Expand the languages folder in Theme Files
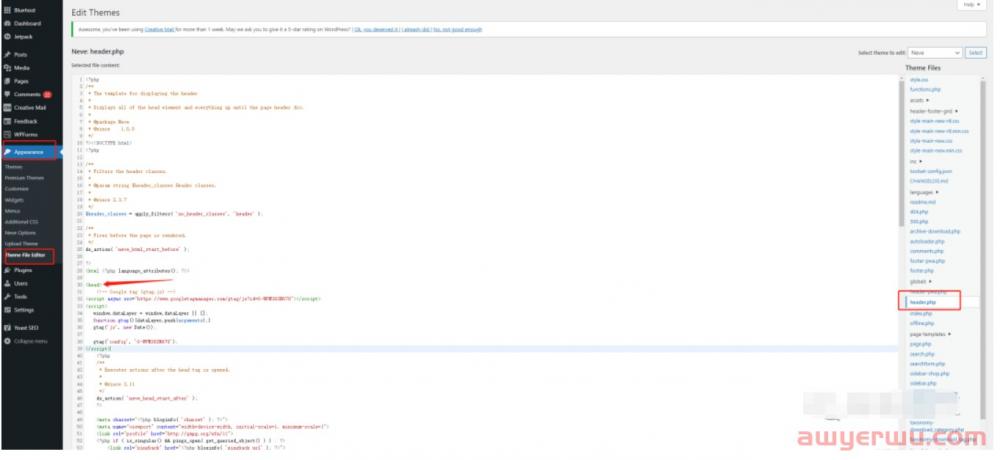The height and width of the screenshot is (460, 1000). pos(925,190)
